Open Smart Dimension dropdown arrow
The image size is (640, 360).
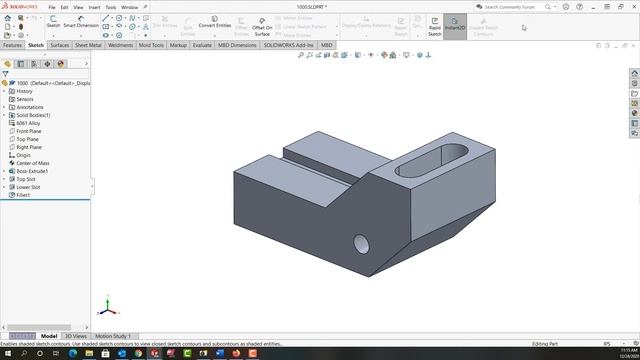point(81,36)
